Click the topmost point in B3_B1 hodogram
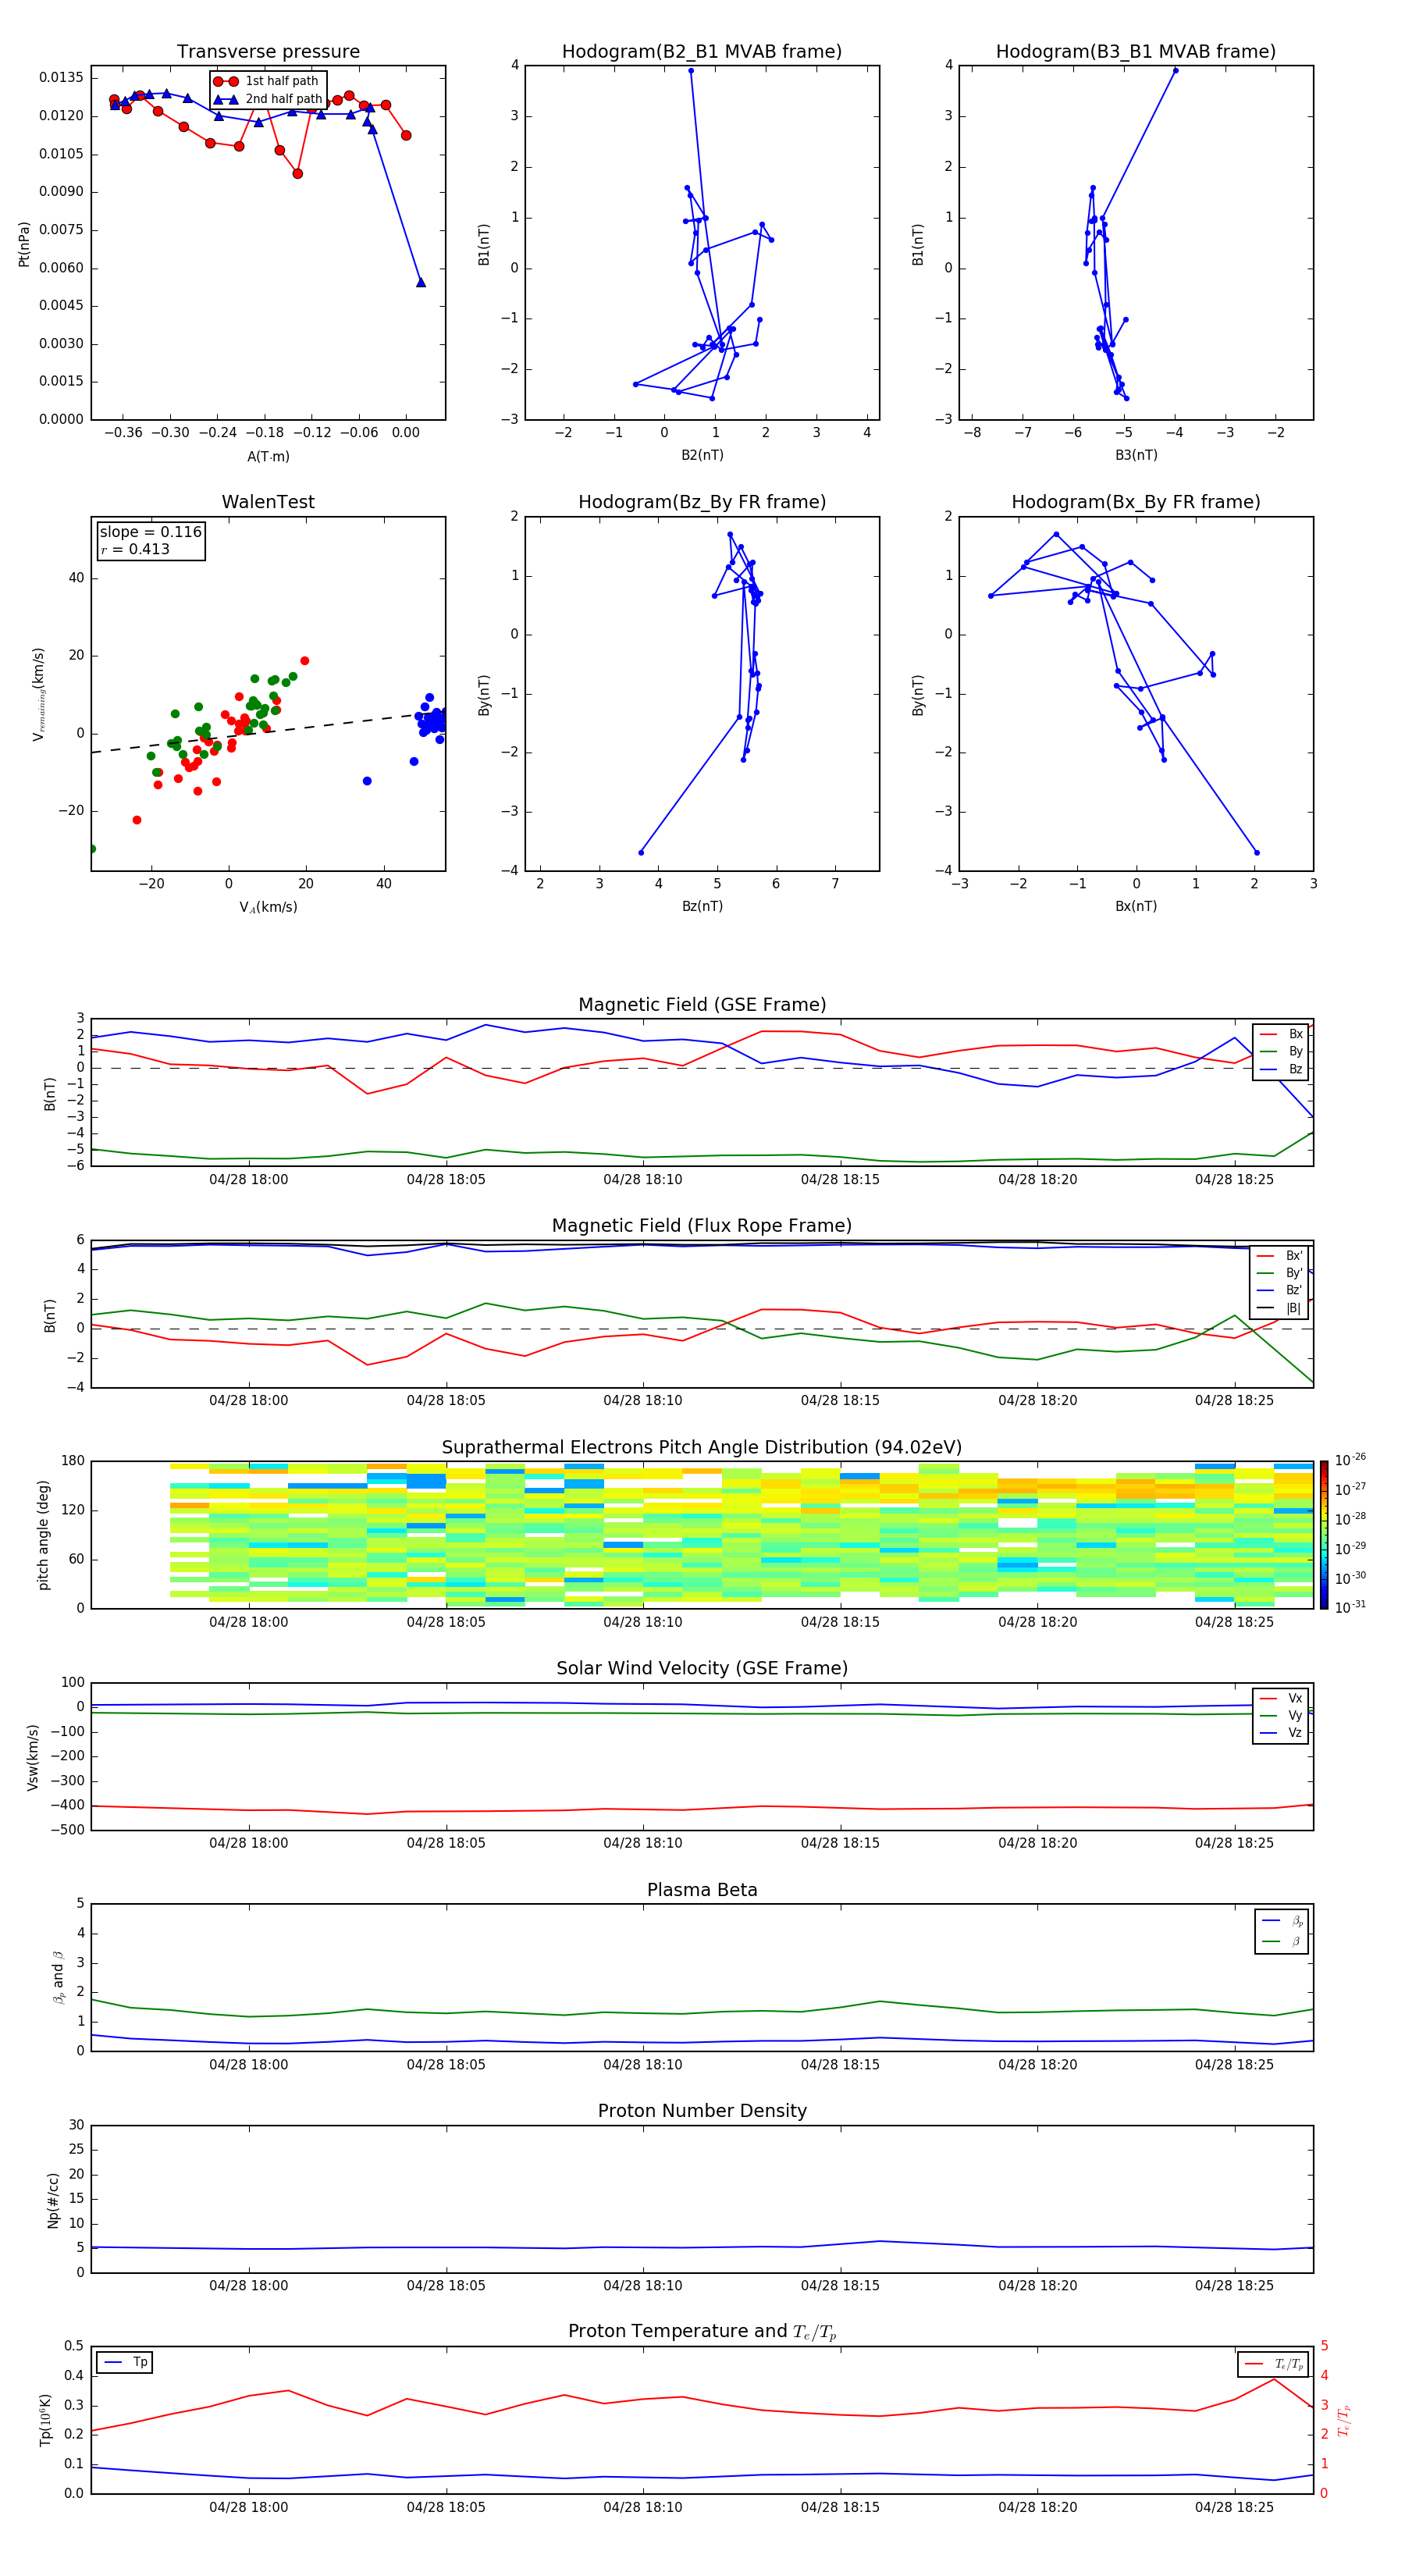The height and width of the screenshot is (2576, 1405). [1175, 70]
